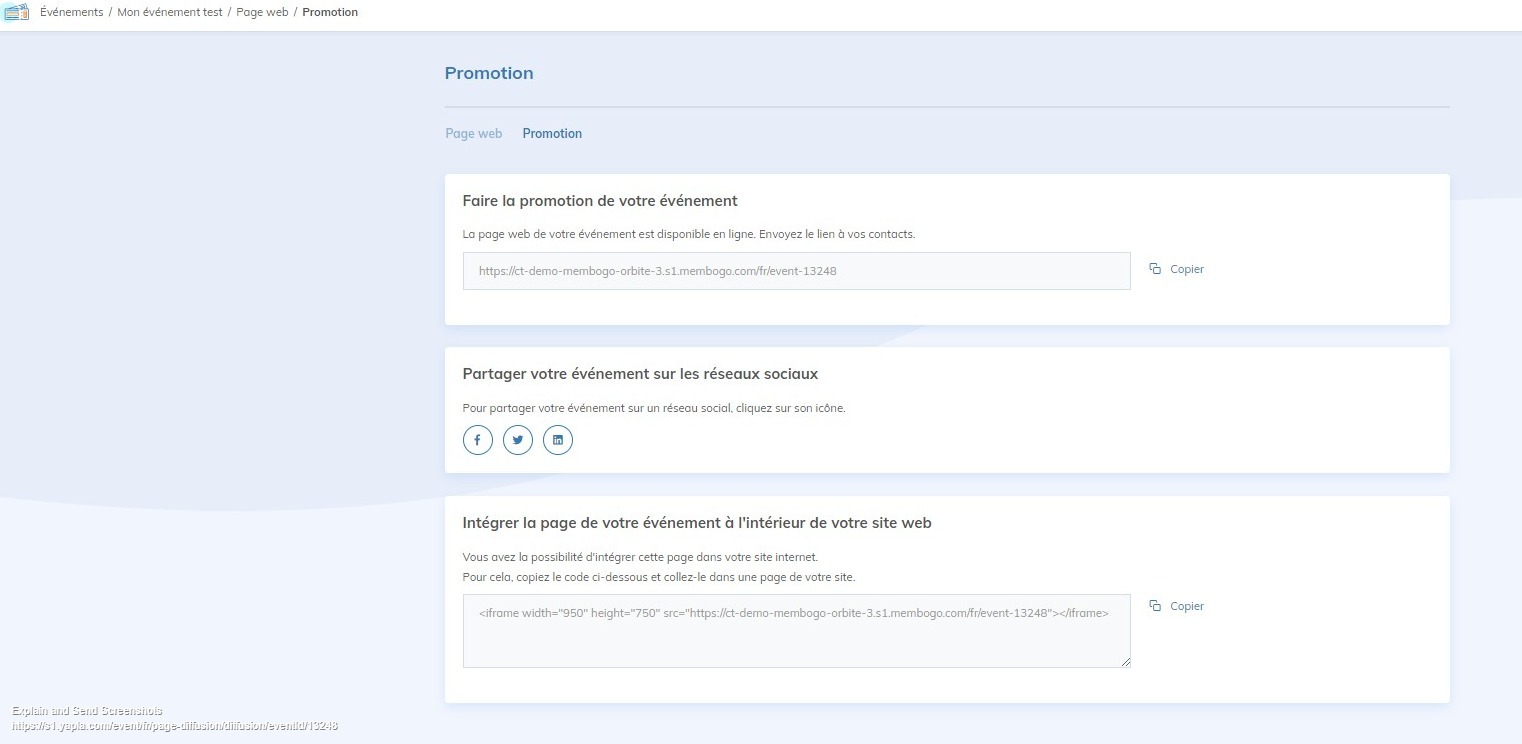Grab the textarea resize handle
The height and width of the screenshot is (744, 1522).
click(x=1126, y=662)
